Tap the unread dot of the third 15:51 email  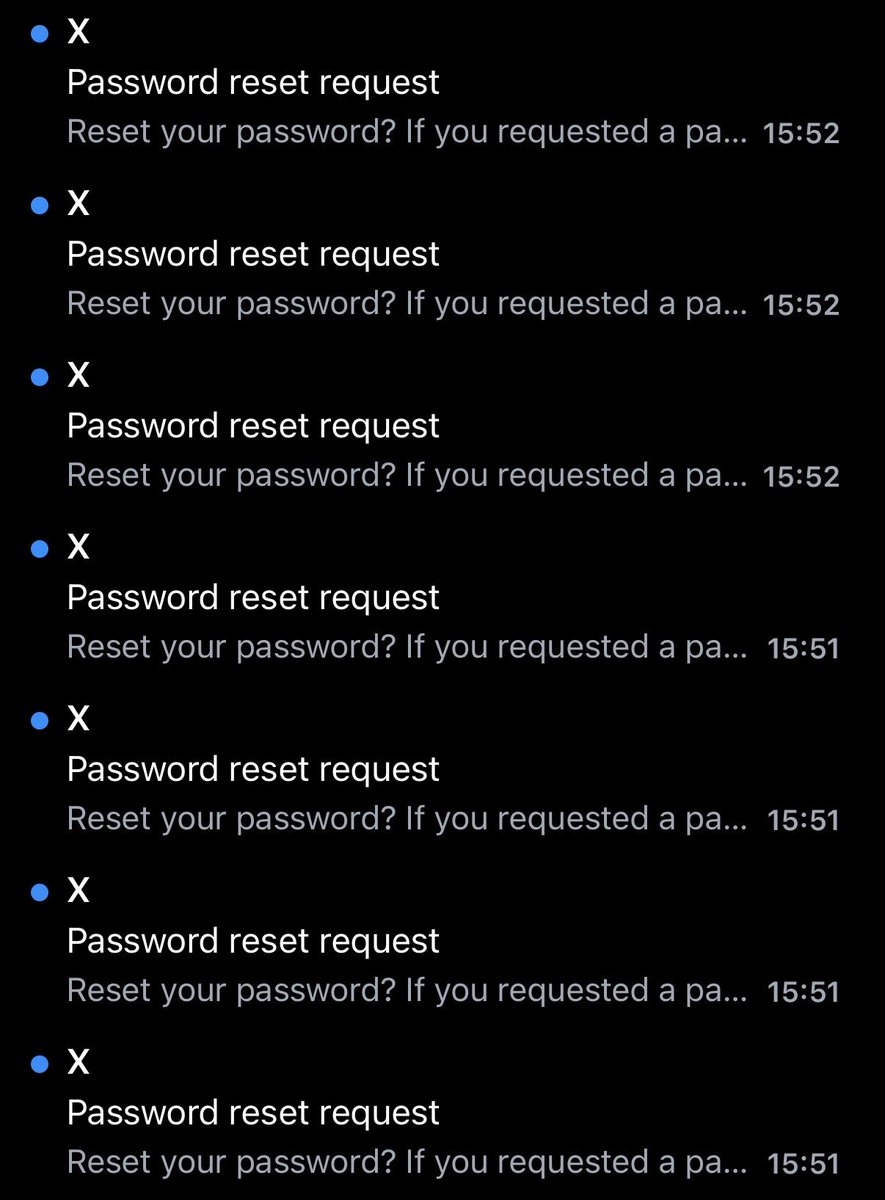[x=40, y=892]
